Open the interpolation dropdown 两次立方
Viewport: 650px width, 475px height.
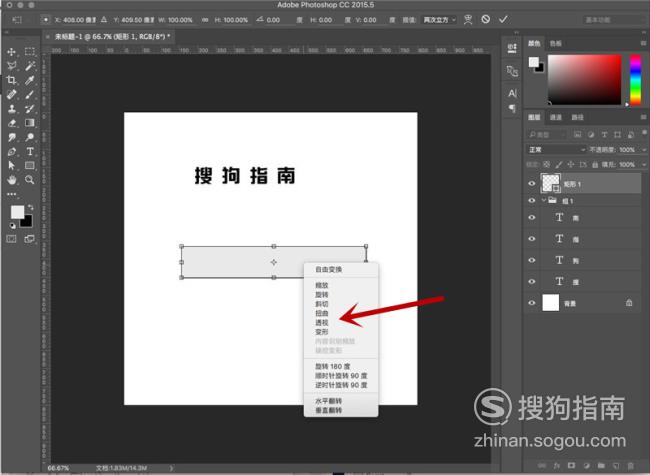coord(439,19)
